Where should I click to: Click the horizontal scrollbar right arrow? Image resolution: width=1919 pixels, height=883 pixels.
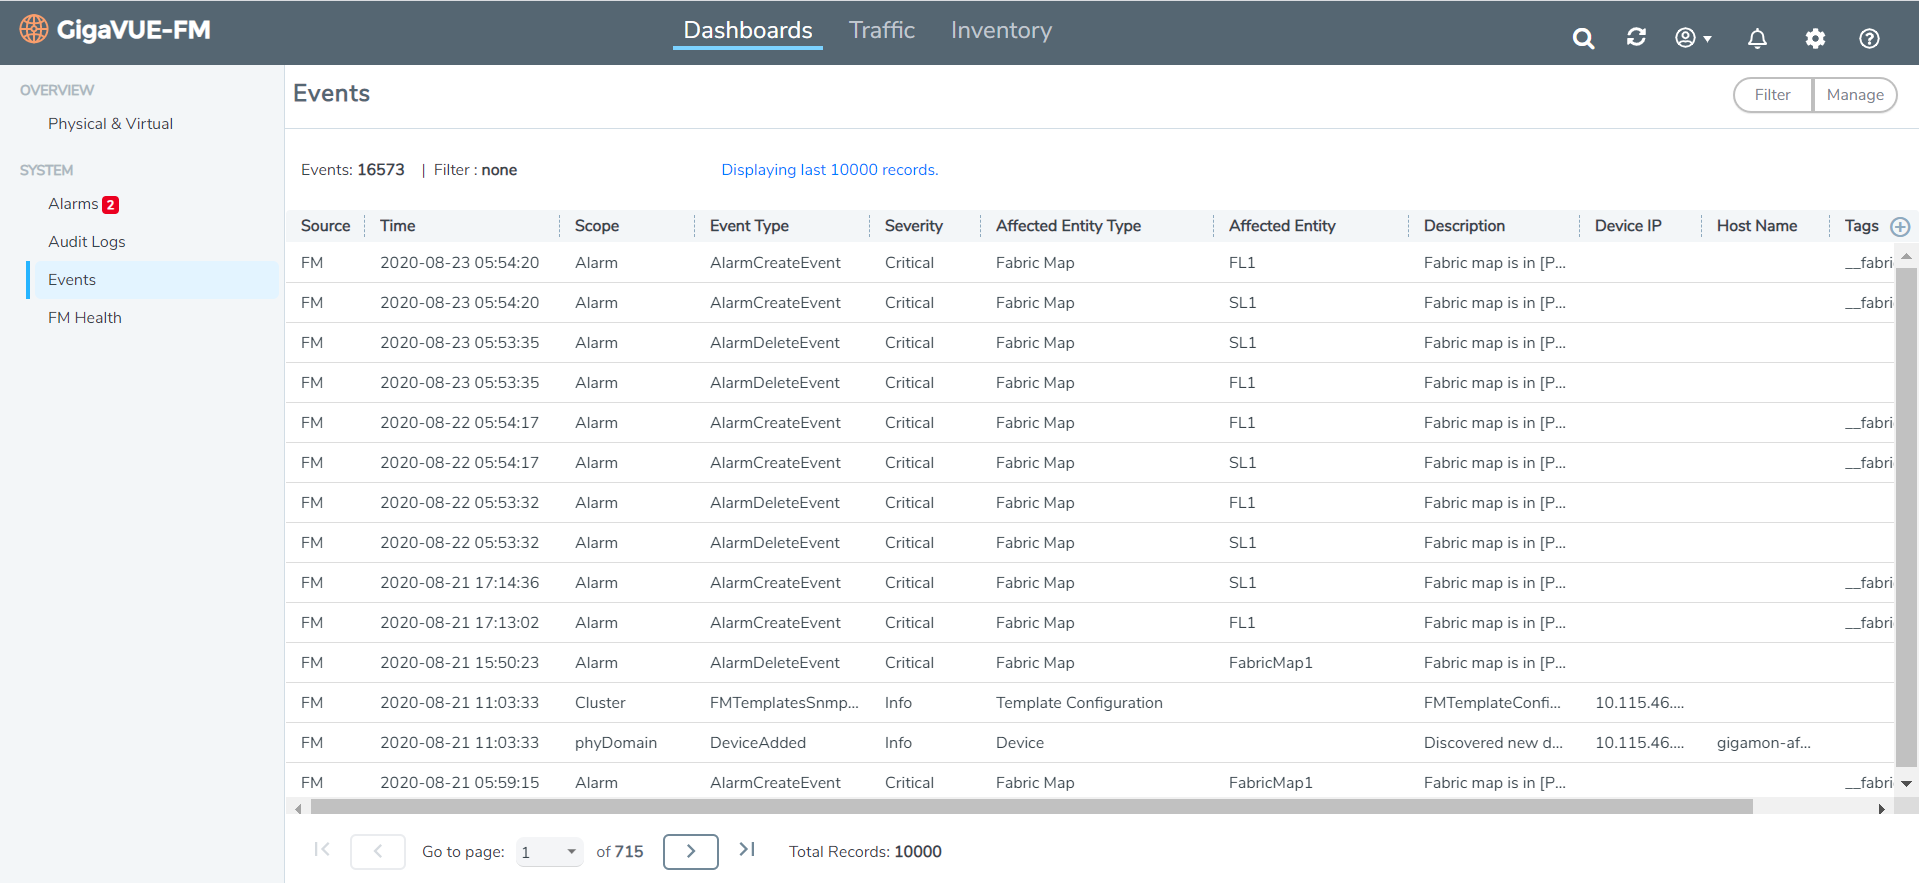[x=1881, y=808]
